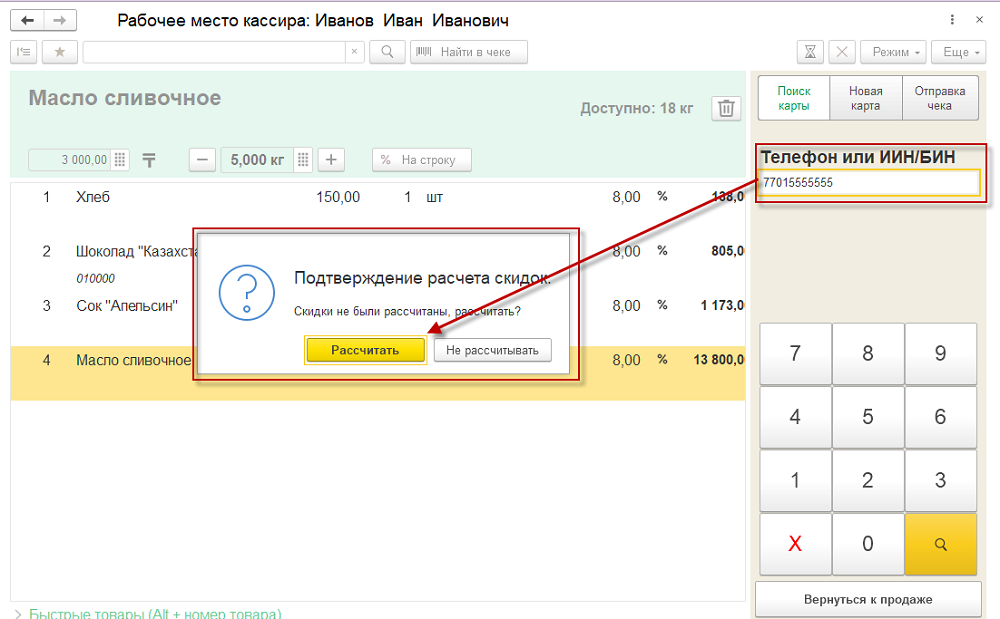Confirm discount calculation with Рассчитать
1000x619 pixels.
click(x=366, y=350)
